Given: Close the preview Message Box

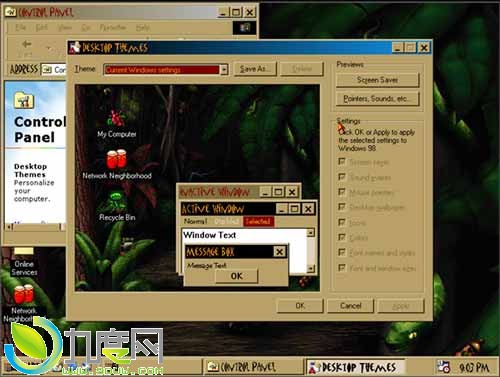Looking at the screenshot, I should tap(279, 252).
